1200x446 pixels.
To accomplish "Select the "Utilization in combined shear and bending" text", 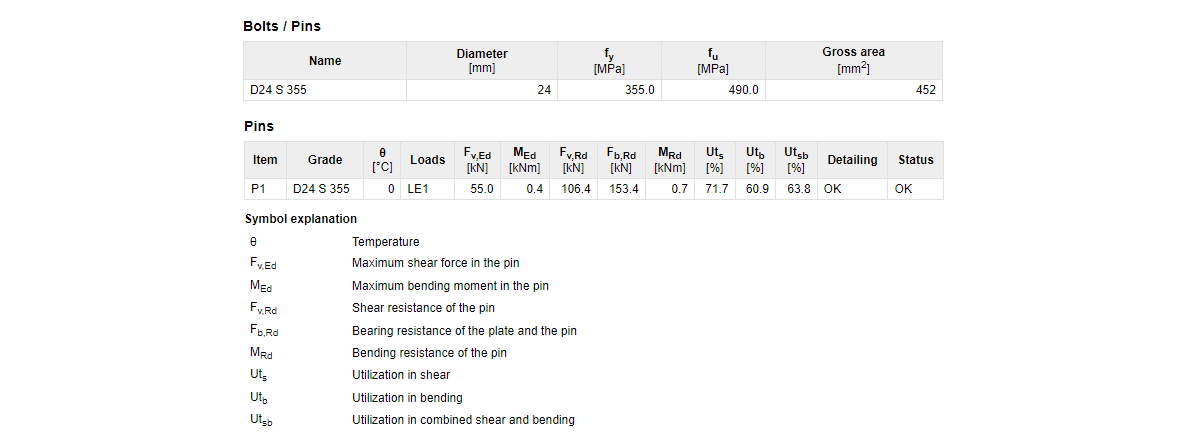I will point(463,420).
